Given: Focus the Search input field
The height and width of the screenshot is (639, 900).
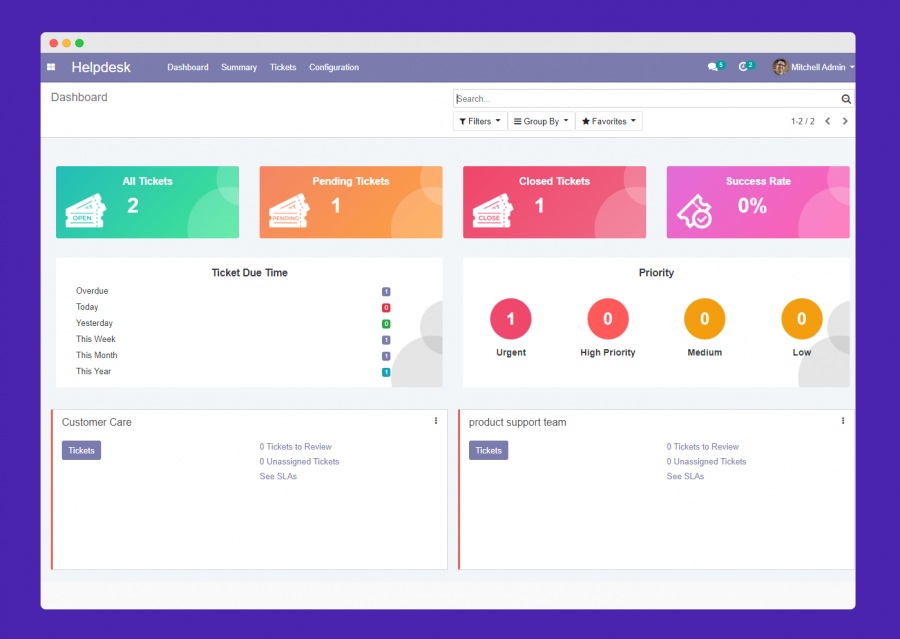Looking at the screenshot, I should click(x=647, y=99).
